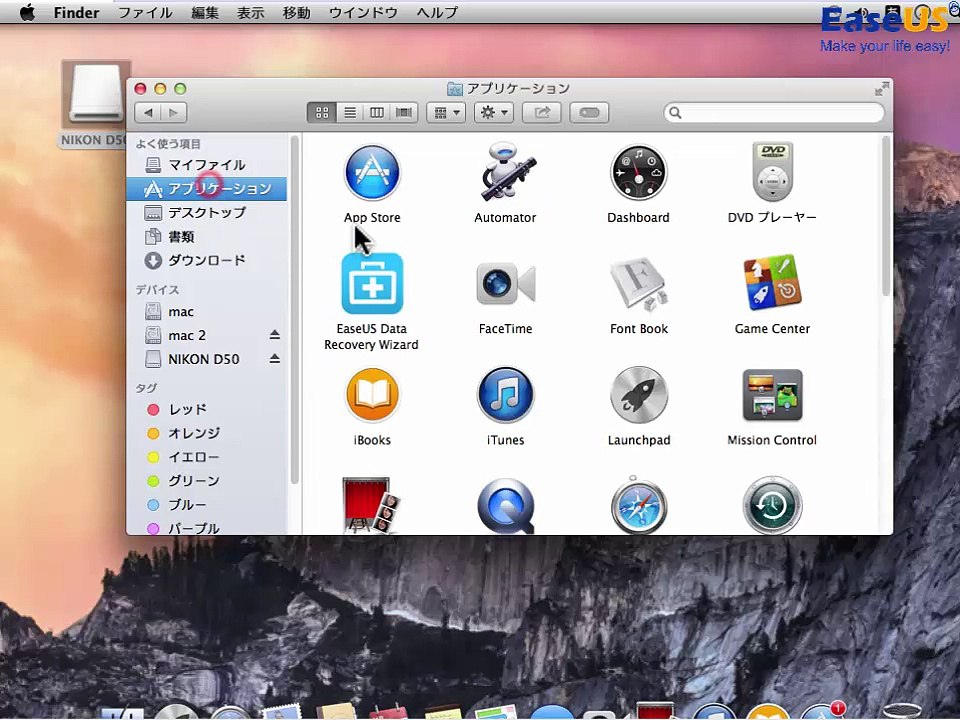Open the iTunes music note icon
Image resolution: width=960 pixels, height=720 pixels.
(506, 395)
